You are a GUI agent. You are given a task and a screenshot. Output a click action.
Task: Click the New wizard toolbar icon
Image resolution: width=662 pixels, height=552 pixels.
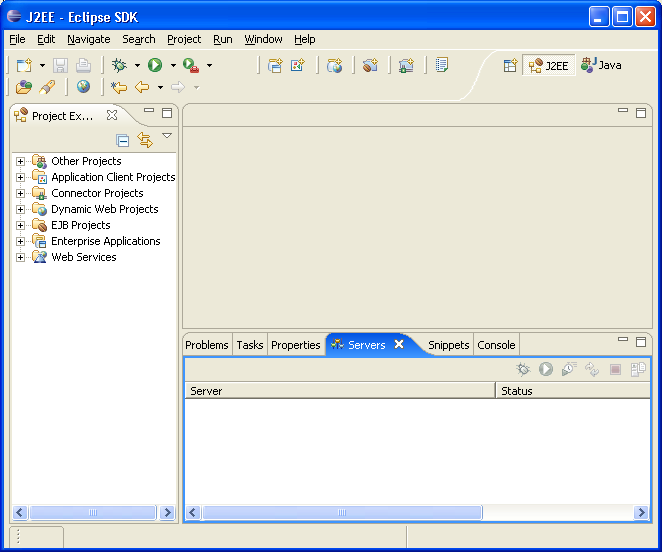[x=24, y=65]
